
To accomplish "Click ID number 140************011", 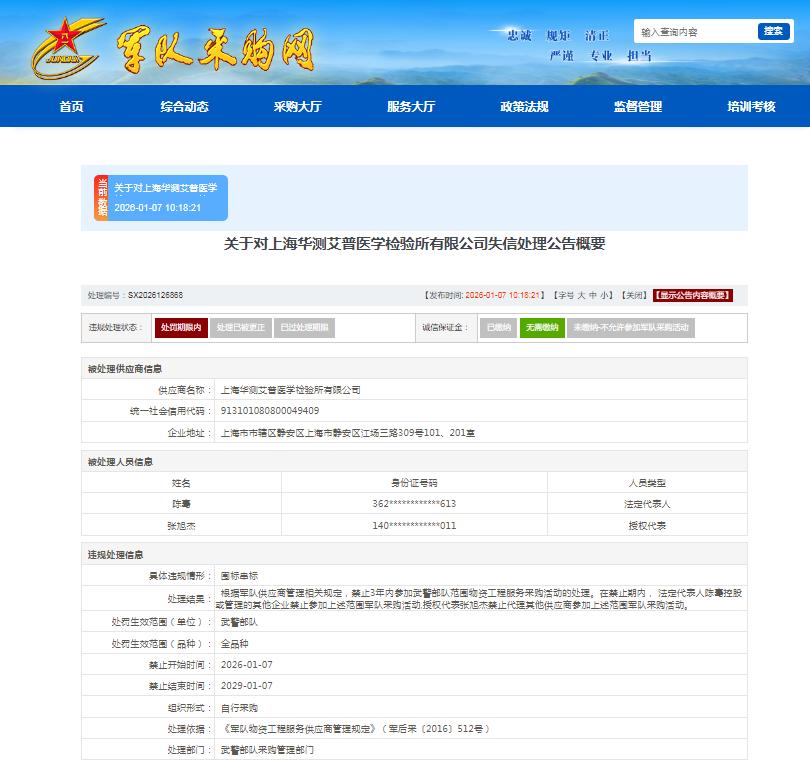I will pos(414,526).
